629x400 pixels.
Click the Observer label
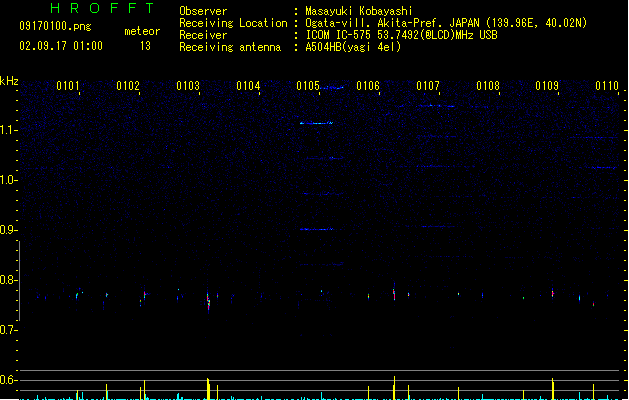pyautogui.click(x=203, y=11)
